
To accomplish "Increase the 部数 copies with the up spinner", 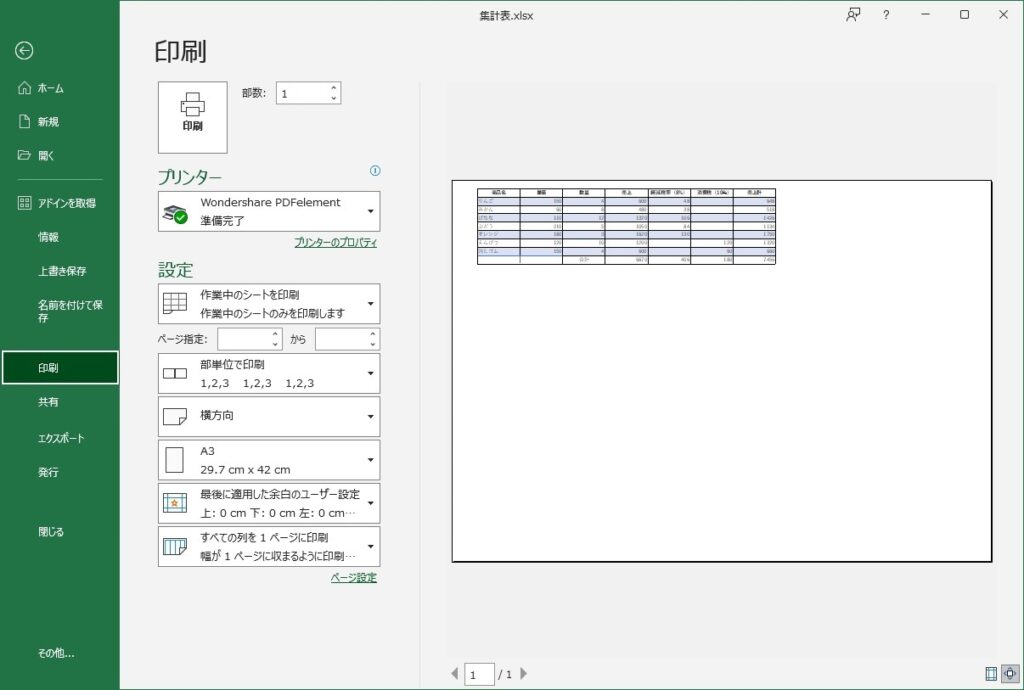I will pyautogui.click(x=334, y=87).
